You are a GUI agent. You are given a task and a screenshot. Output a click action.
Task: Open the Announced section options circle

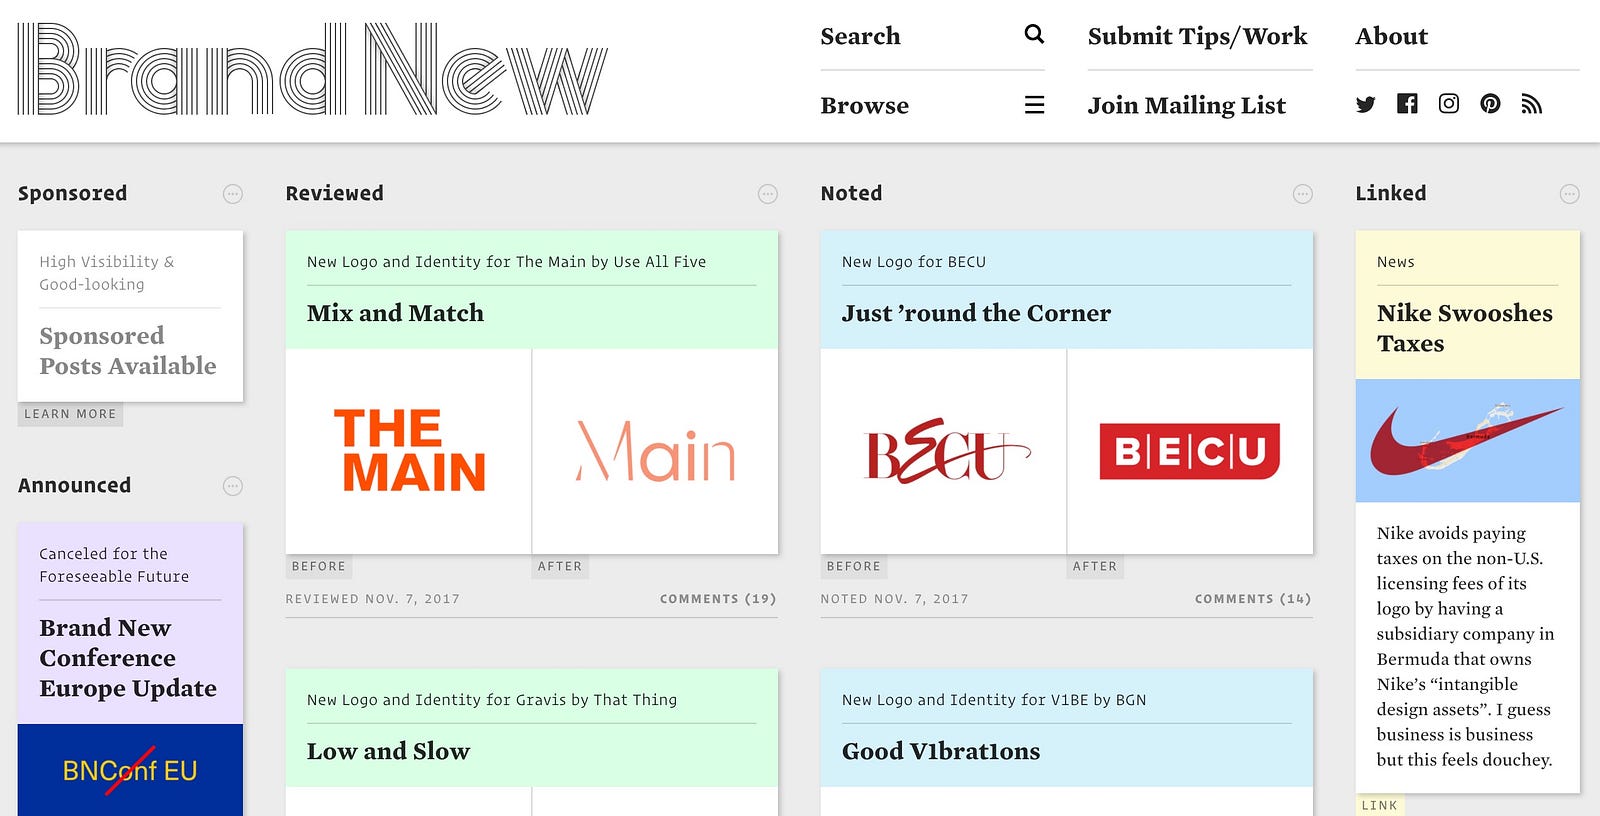(x=233, y=486)
